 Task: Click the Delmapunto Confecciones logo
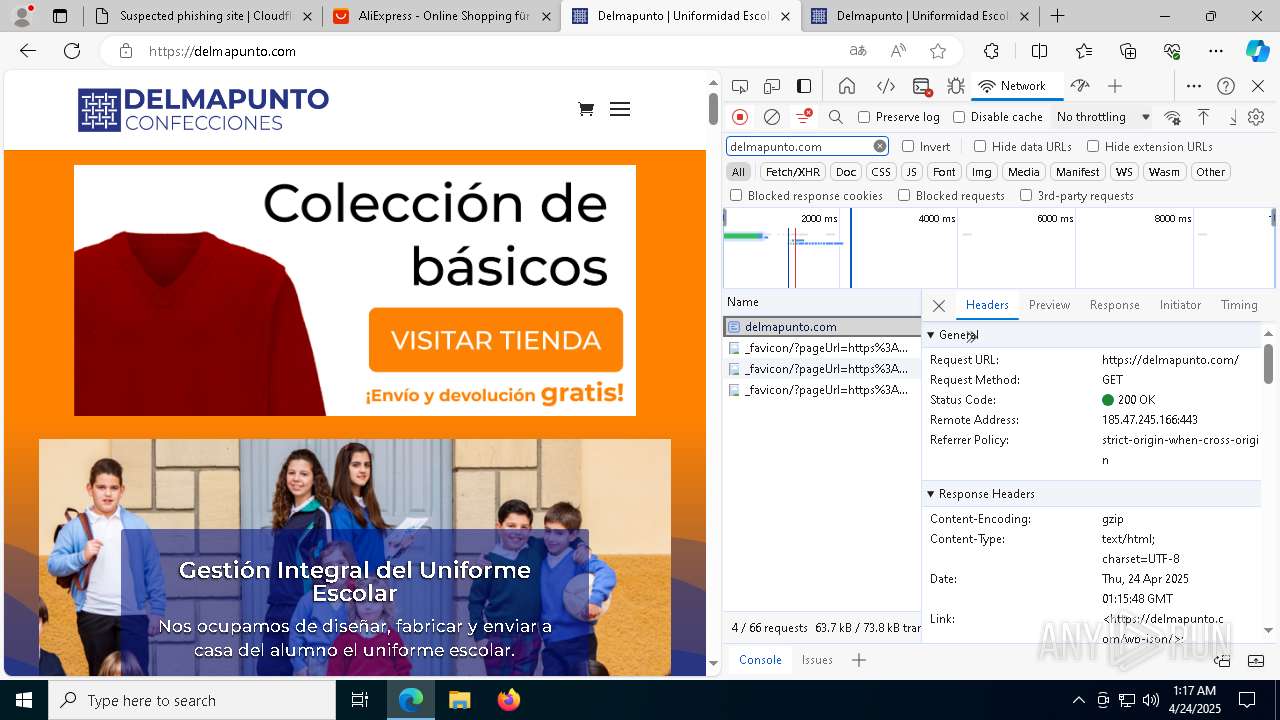click(x=204, y=110)
